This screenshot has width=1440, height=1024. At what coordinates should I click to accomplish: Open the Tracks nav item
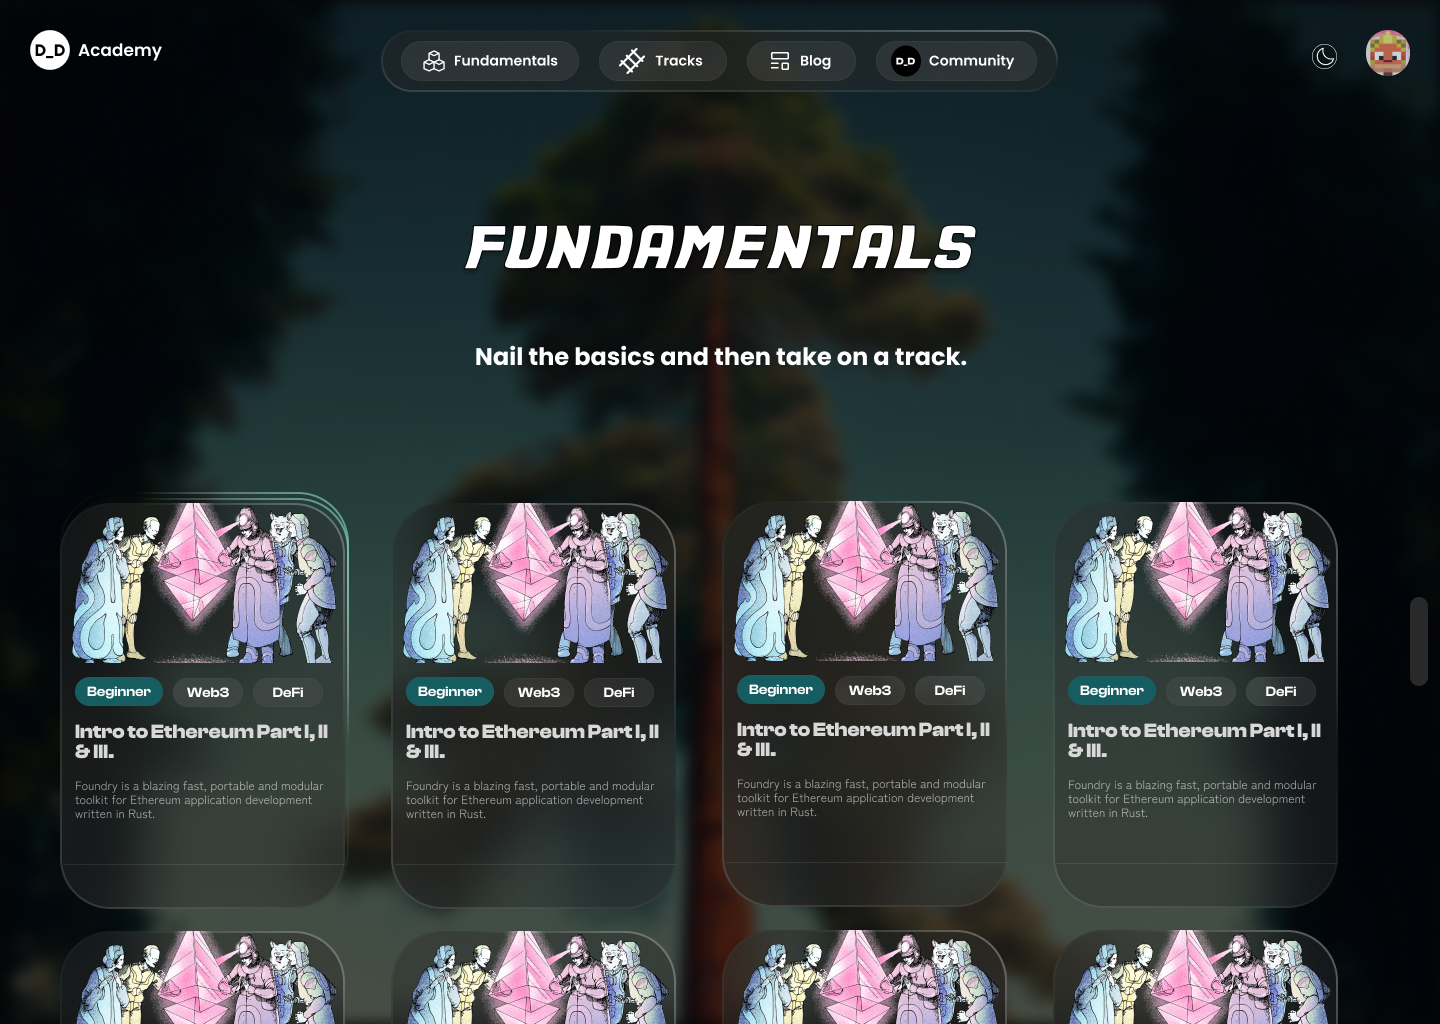coord(662,61)
